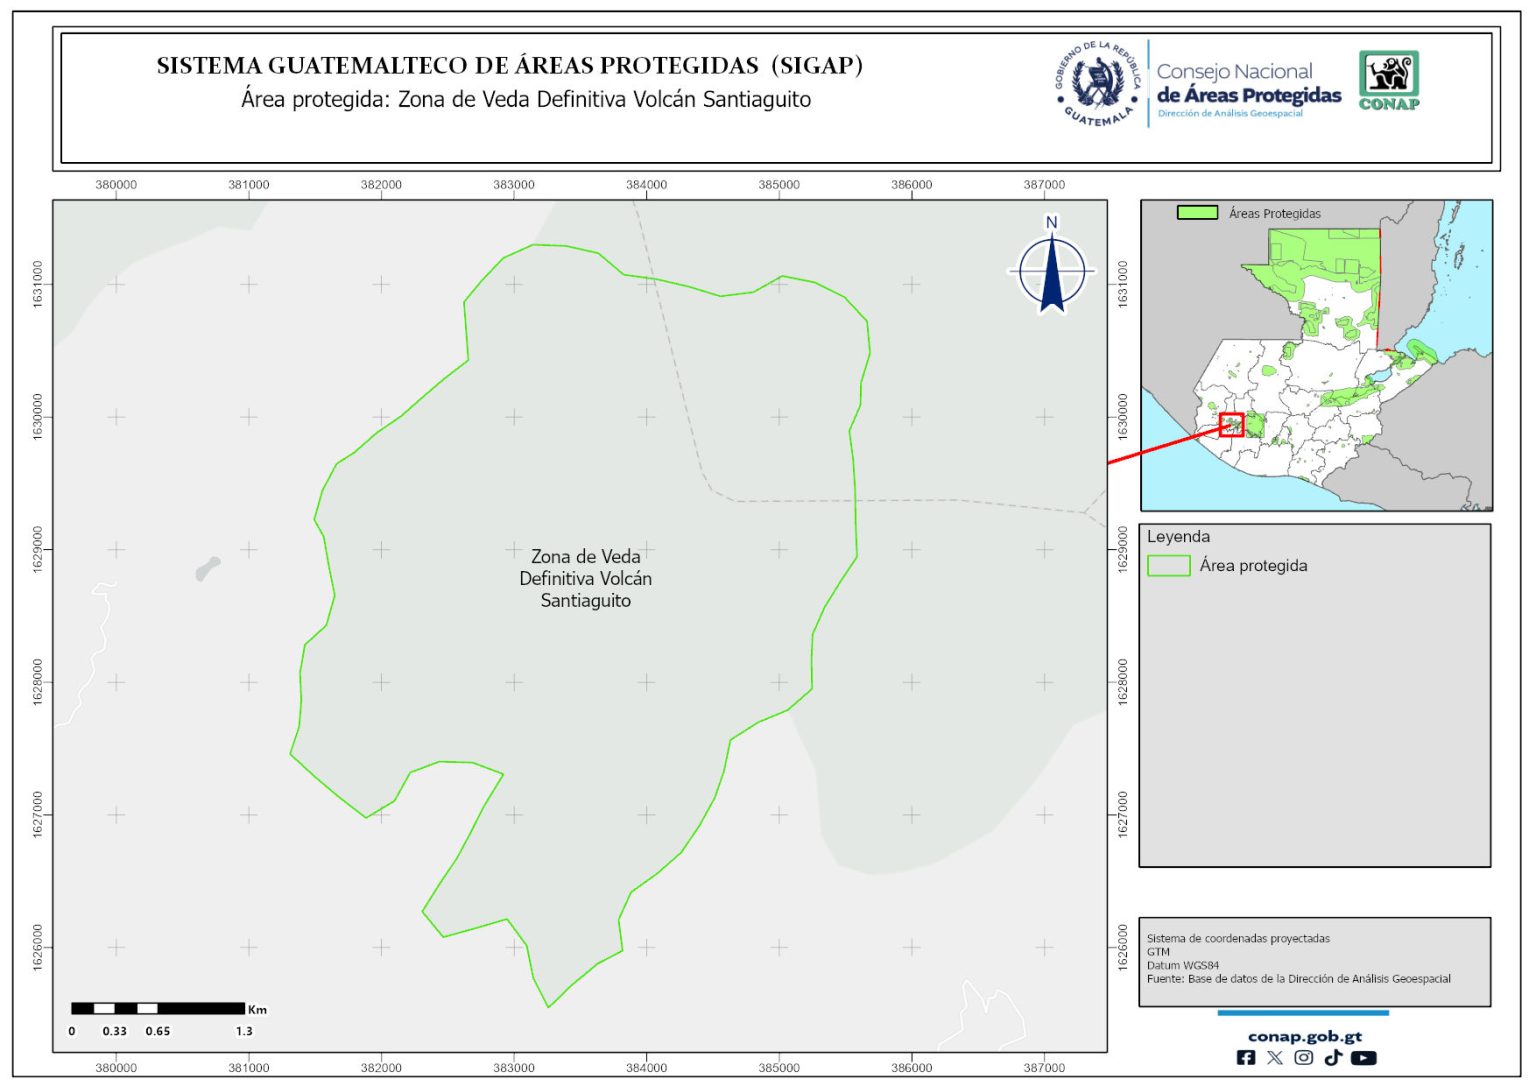The image size is (1536, 1086).
Task: Click the Leyenda heading
Action: 1178,537
